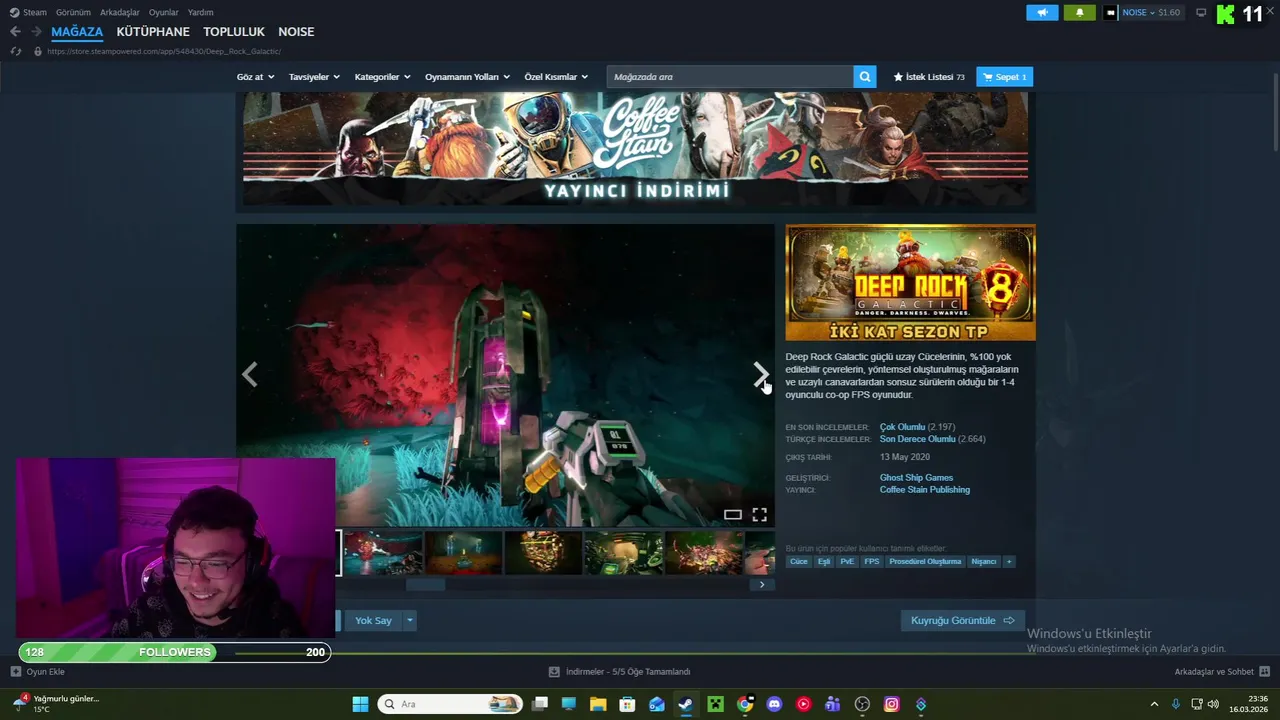The height and width of the screenshot is (720, 1280).
Task: Click the Oyun Ekle plus icon
Action: pyautogui.click(x=15, y=672)
